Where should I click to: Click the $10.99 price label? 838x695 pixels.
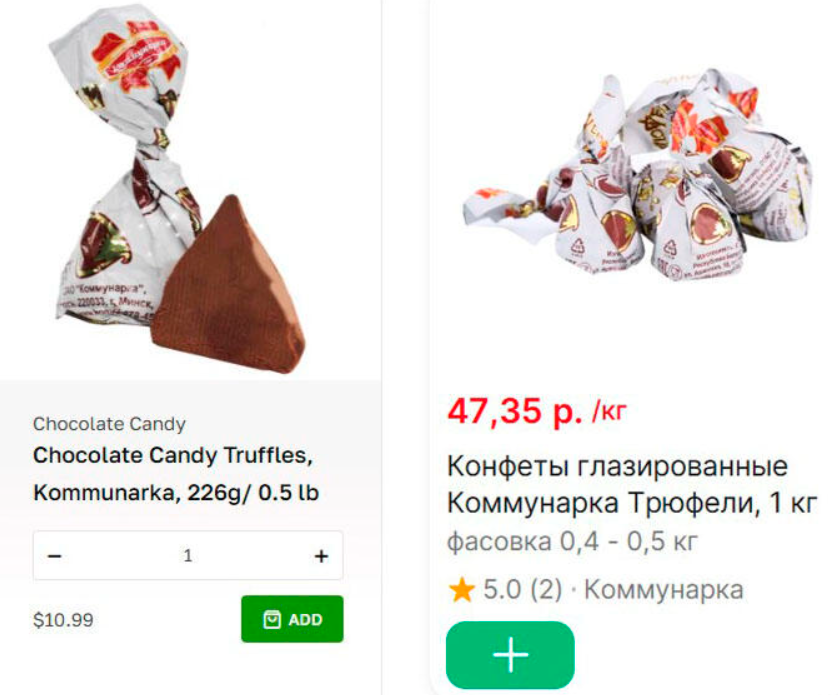click(63, 620)
